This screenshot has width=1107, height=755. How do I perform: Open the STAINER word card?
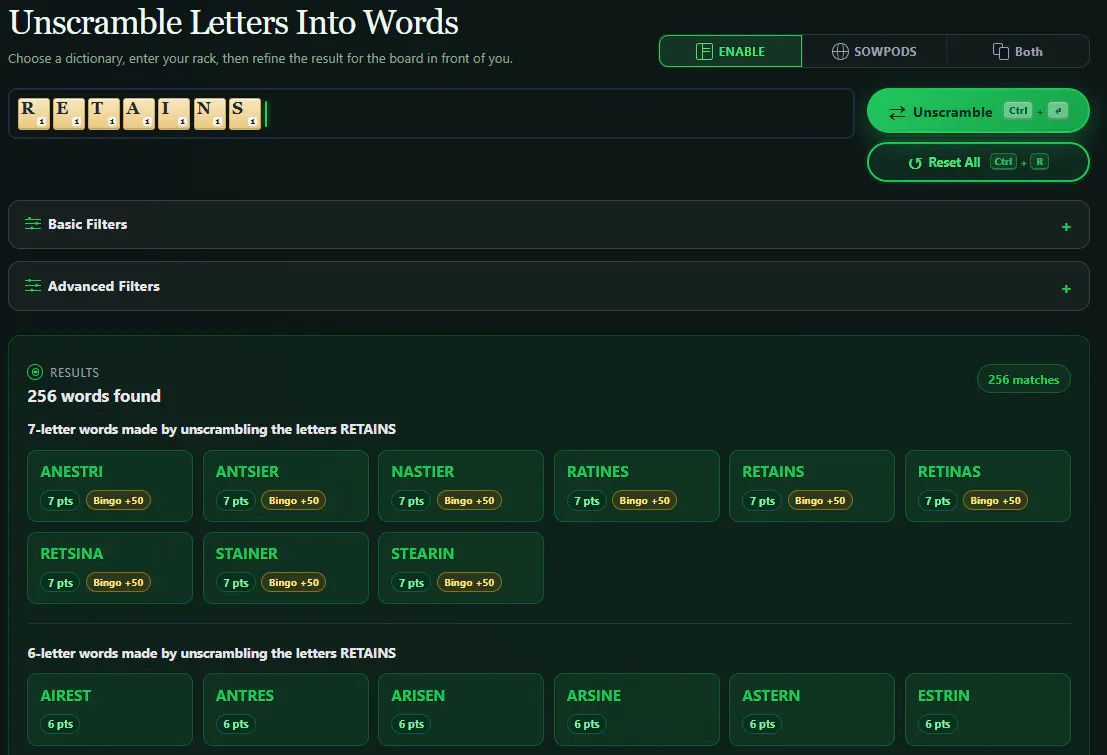pos(285,568)
